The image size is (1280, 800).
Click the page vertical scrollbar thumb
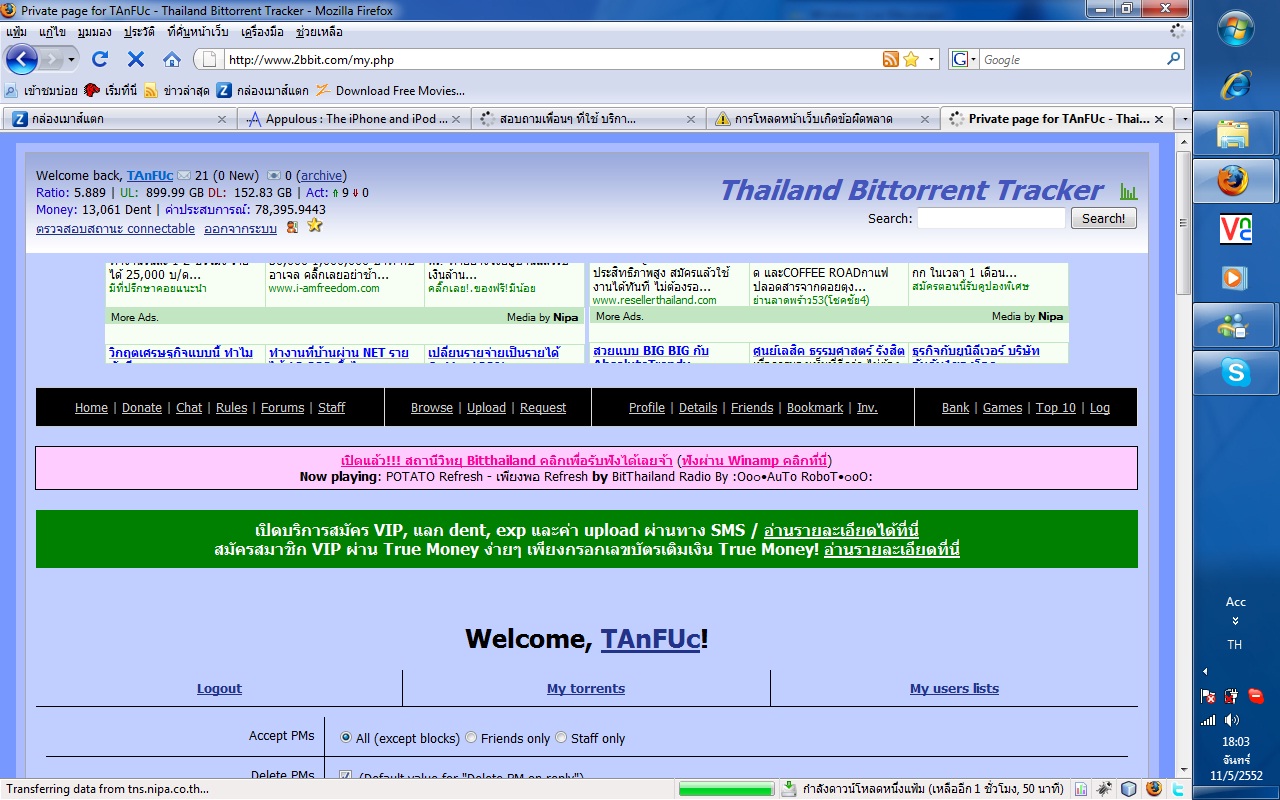pos(1184,222)
